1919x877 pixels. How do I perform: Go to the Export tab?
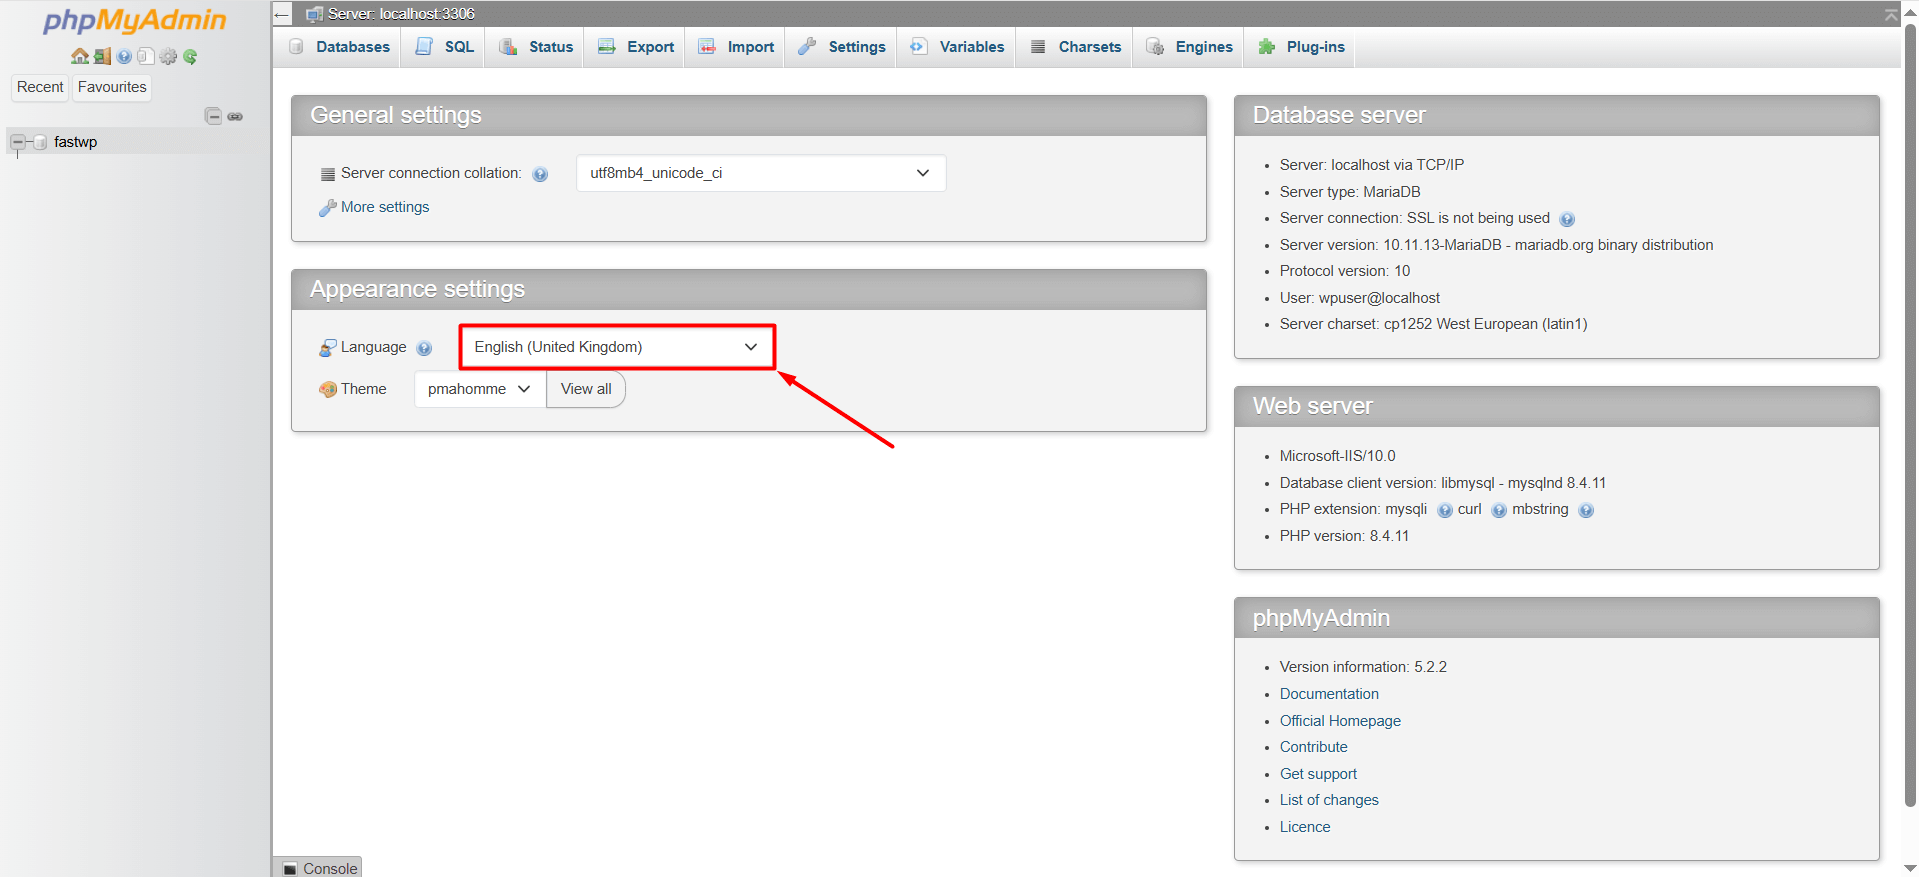coord(636,47)
